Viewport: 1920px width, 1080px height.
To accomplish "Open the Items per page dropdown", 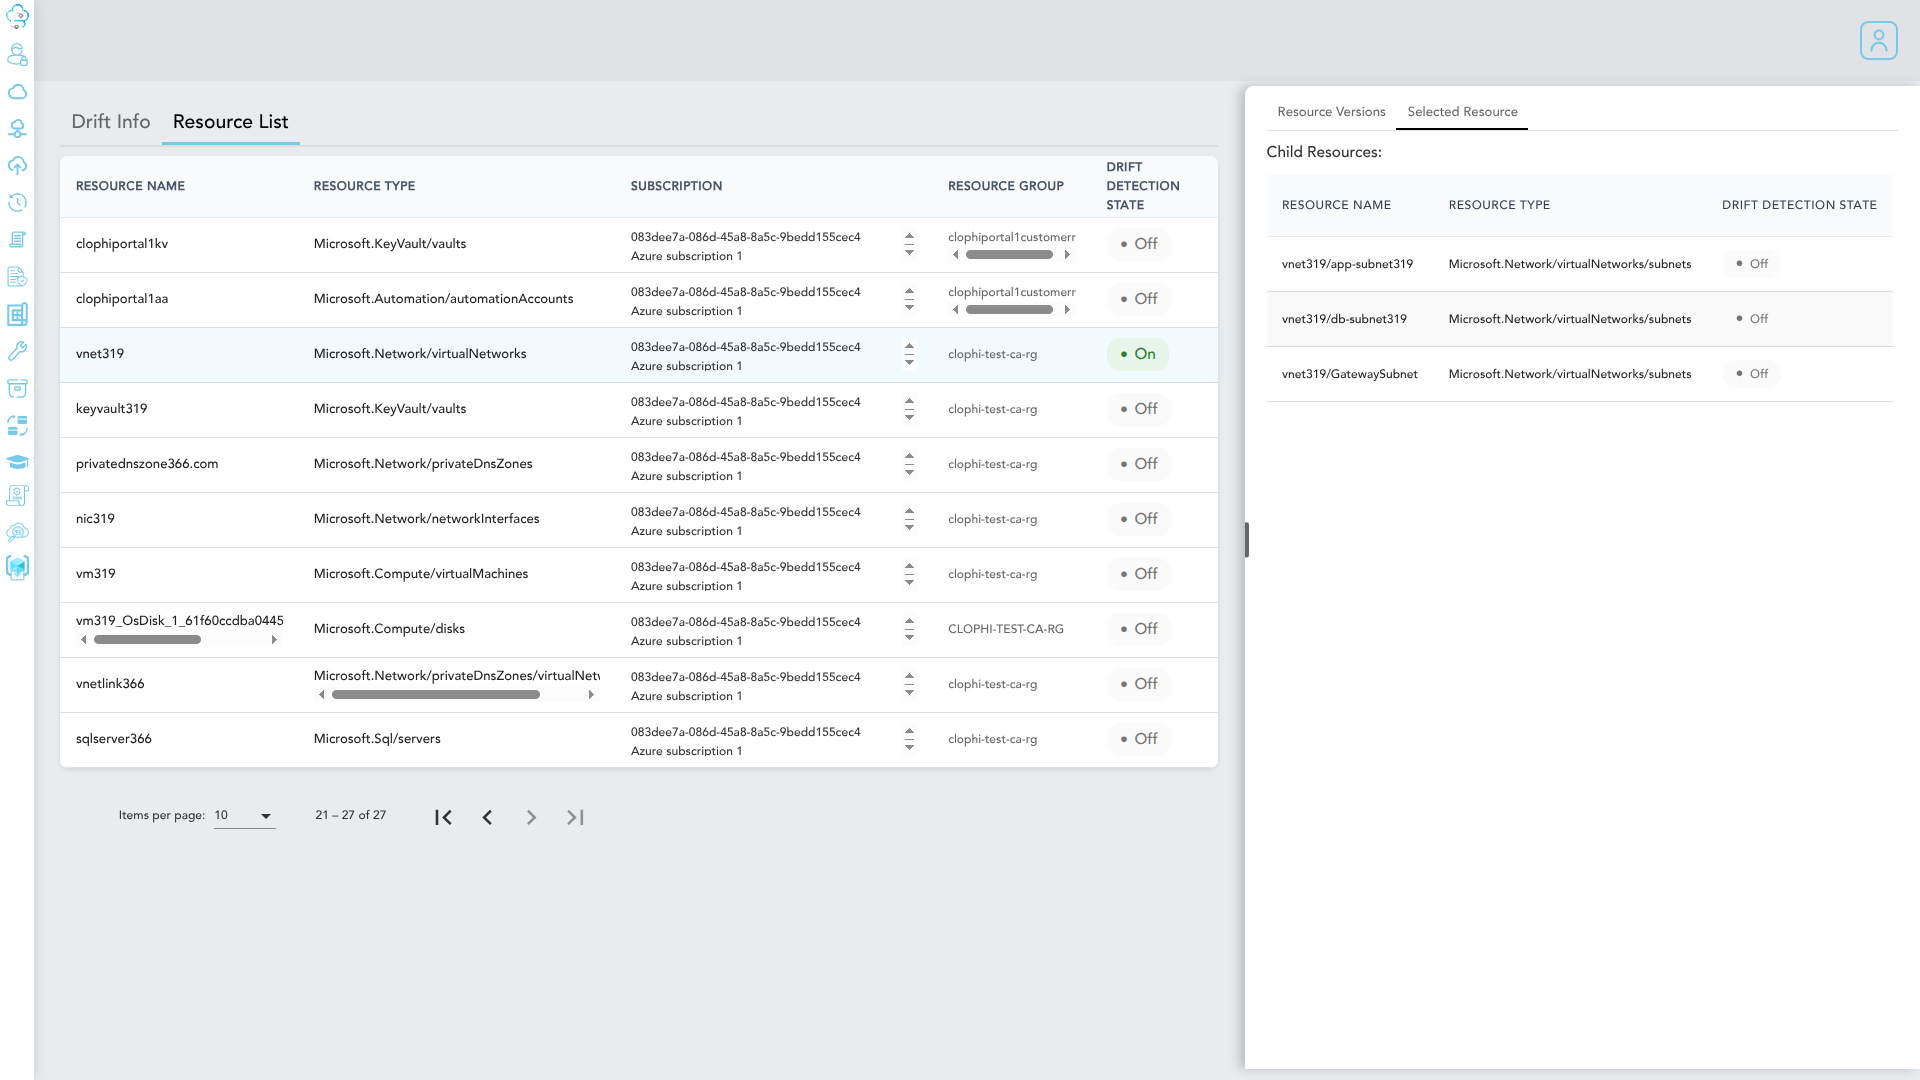I will coord(244,816).
